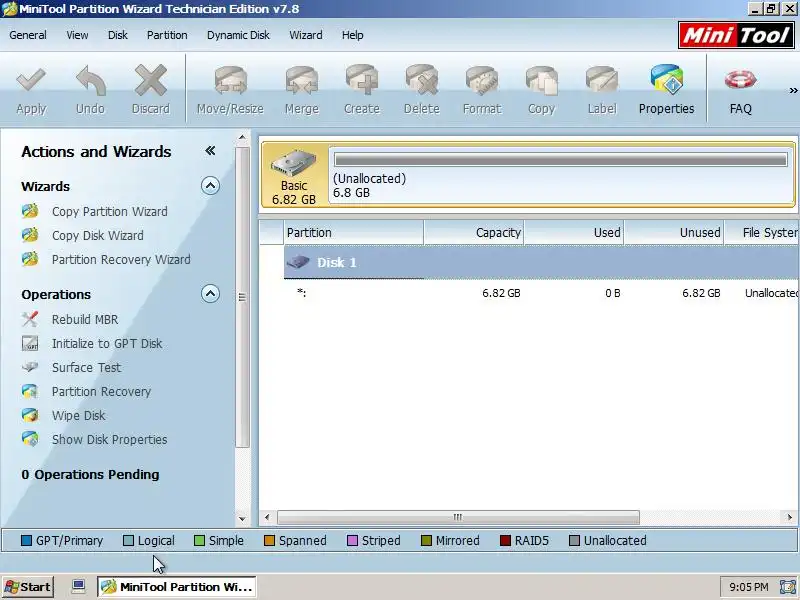This screenshot has width=800, height=600.
Task: Open the Wizard menu
Action: coord(306,35)
